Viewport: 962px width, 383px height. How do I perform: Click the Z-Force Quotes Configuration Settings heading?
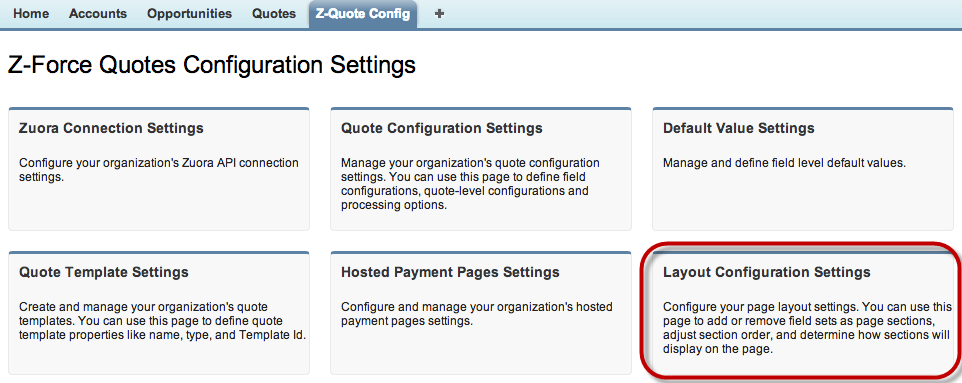coord(212,65)
